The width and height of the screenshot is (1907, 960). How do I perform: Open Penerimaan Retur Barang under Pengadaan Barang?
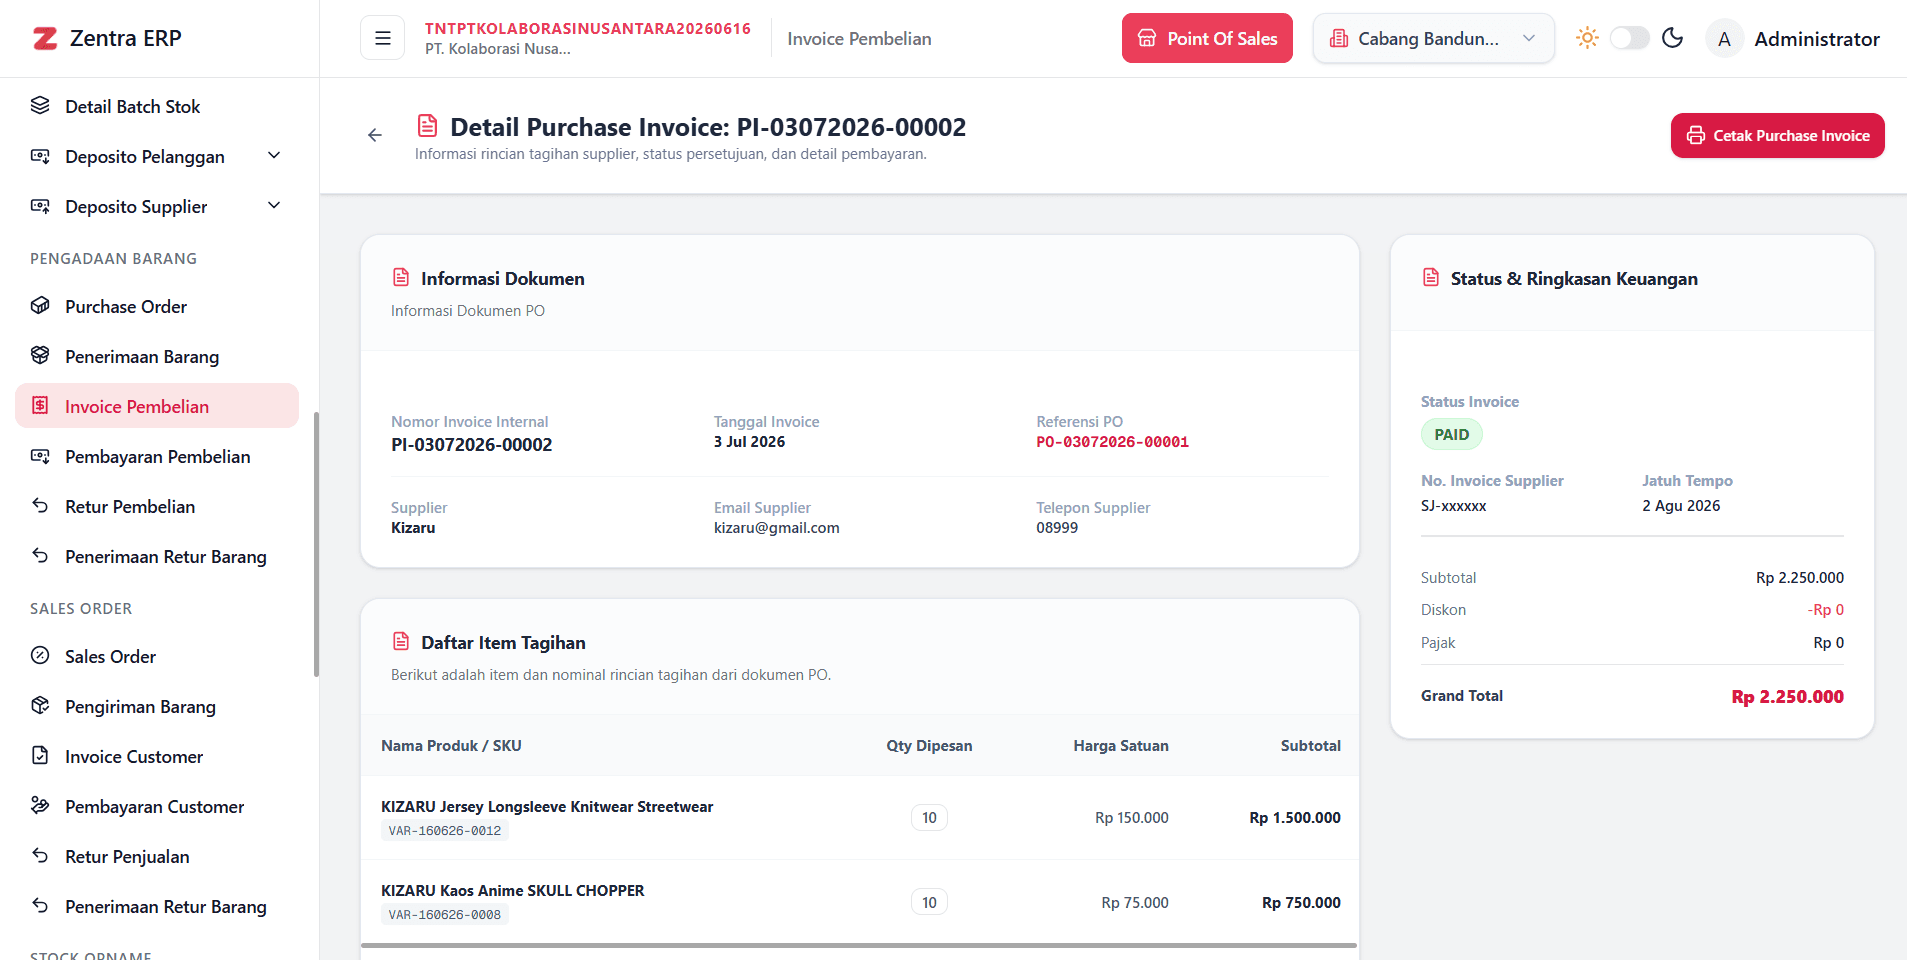157,556
